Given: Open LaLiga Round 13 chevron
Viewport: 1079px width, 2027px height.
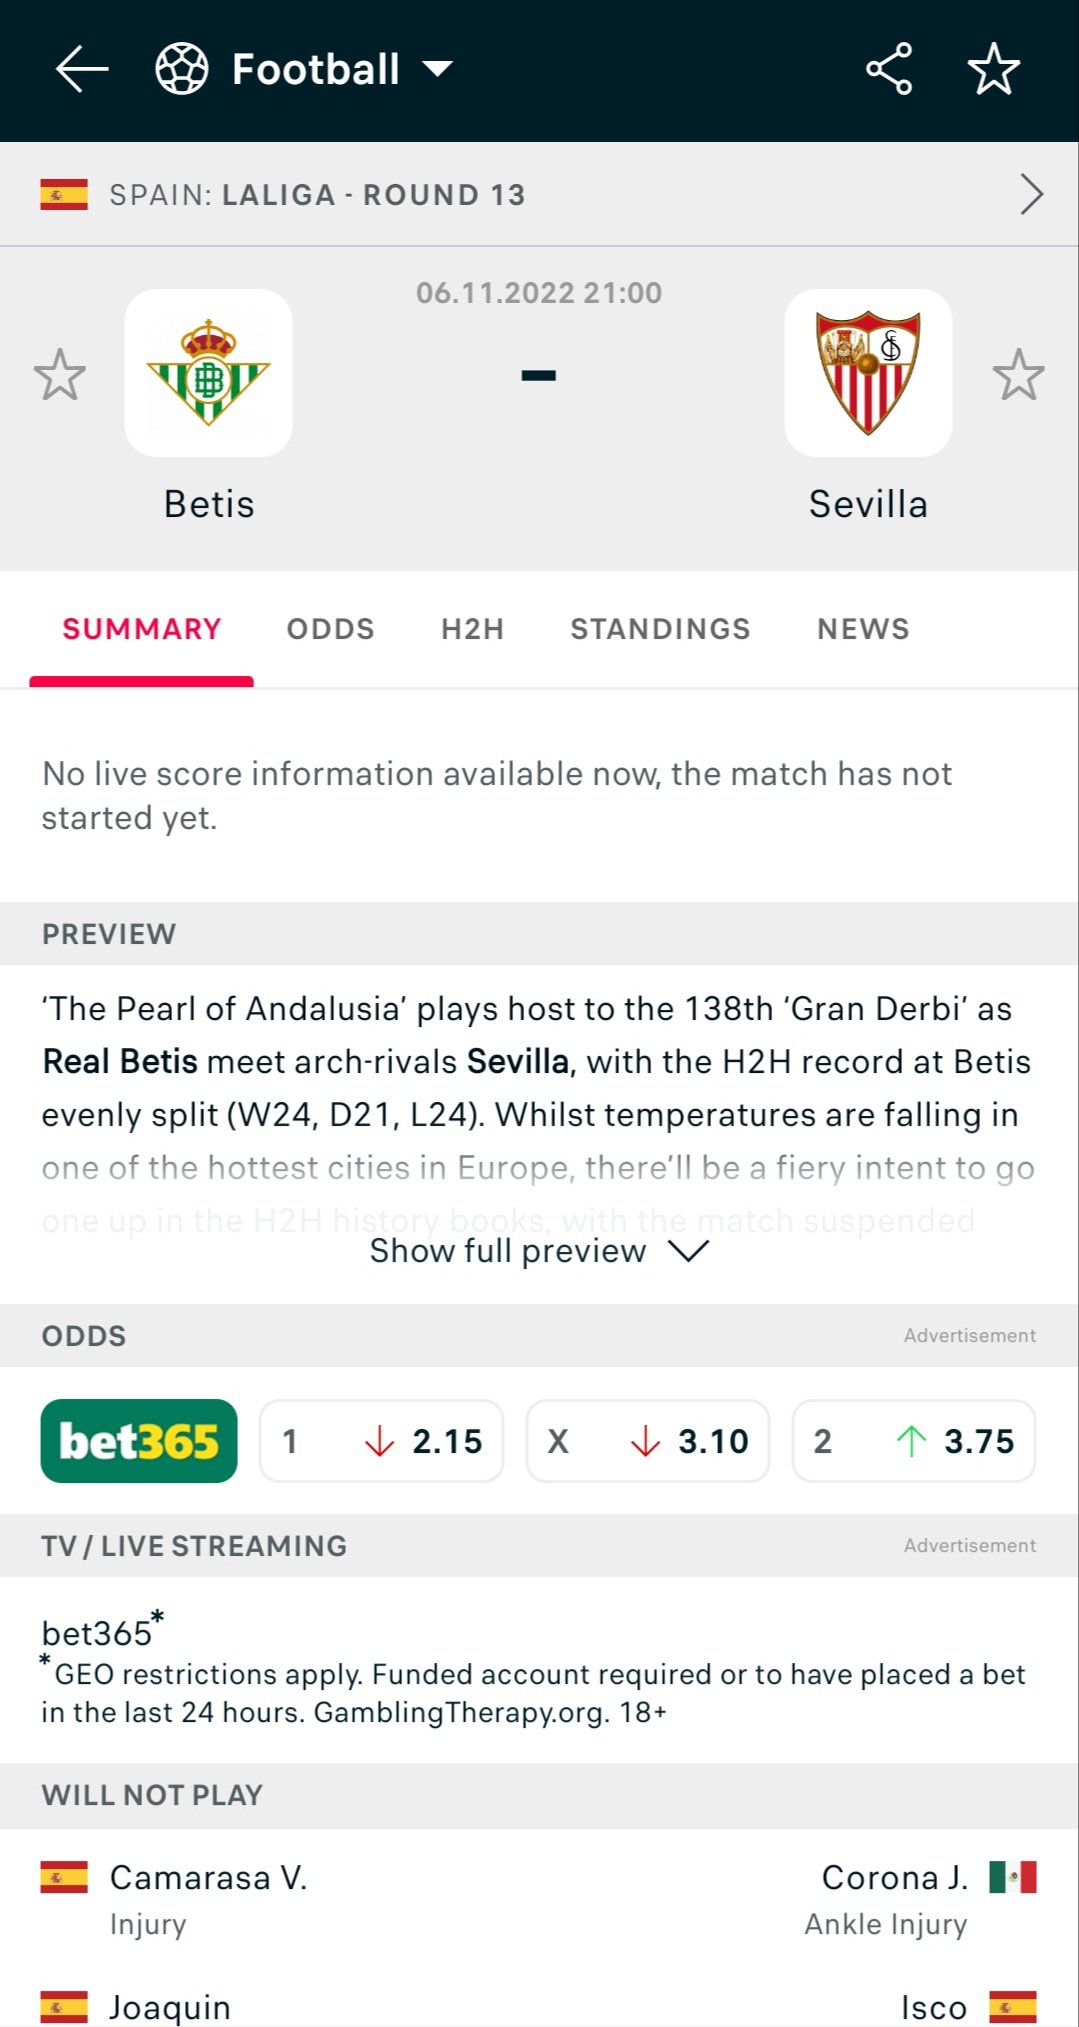Looking at the screenshot, I should [1031, 194].
